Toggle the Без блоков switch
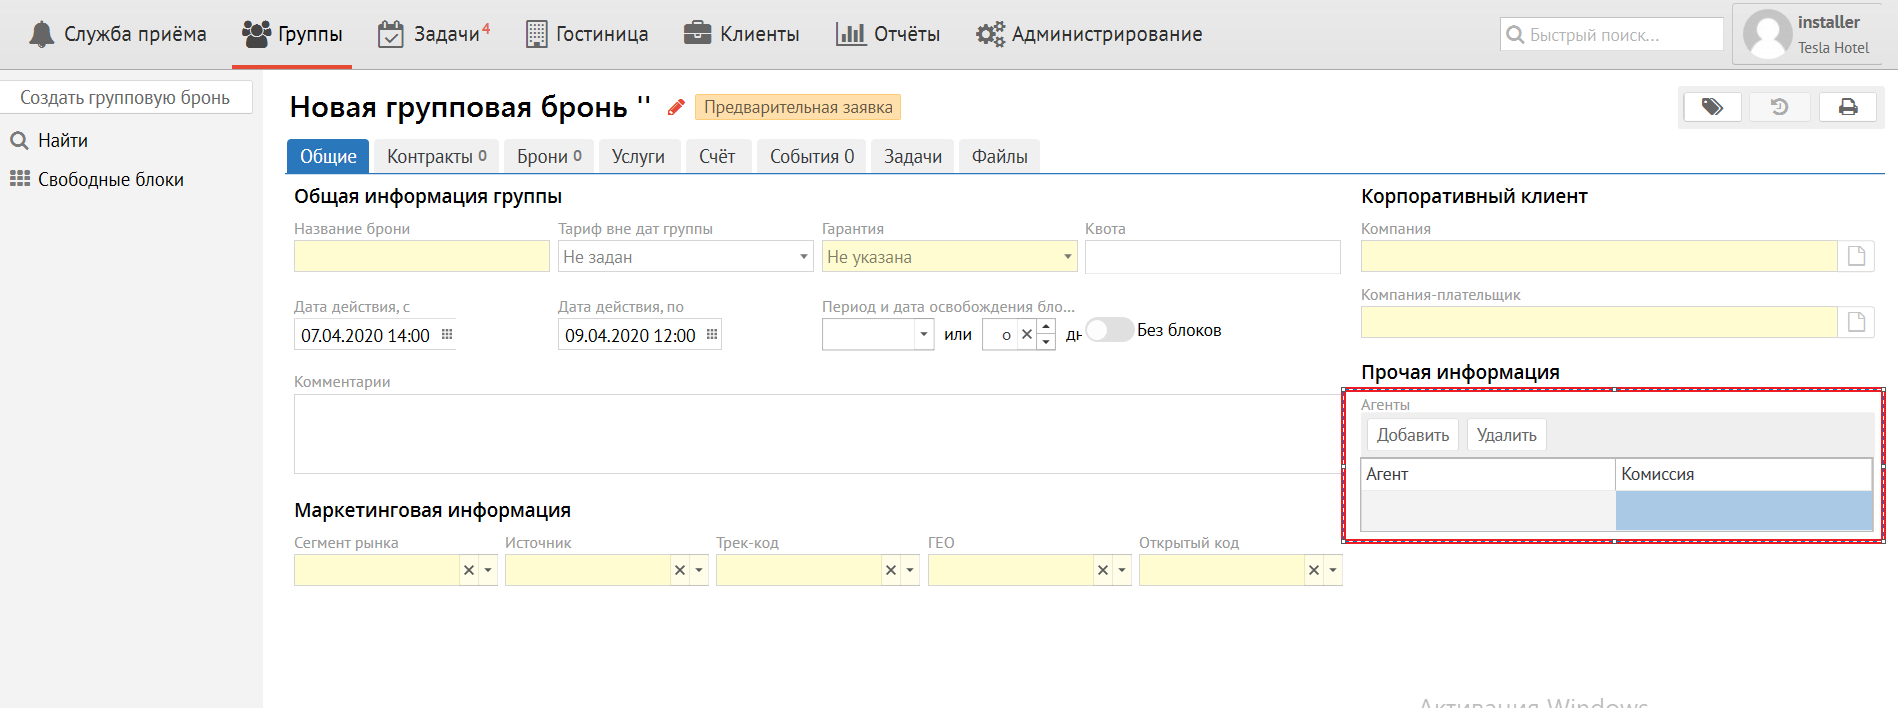The height and width of the screenshot is (708, 1899). tap(1109, 330)
